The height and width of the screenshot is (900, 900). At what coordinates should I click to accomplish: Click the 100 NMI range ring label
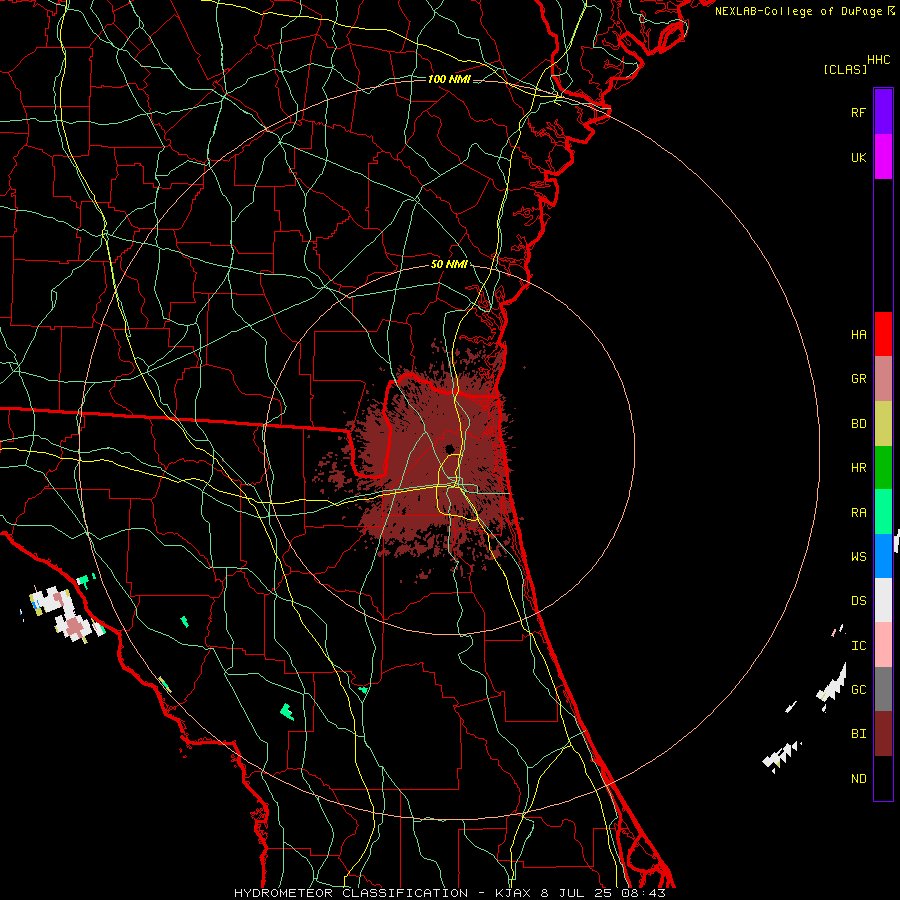coord(449,79)
